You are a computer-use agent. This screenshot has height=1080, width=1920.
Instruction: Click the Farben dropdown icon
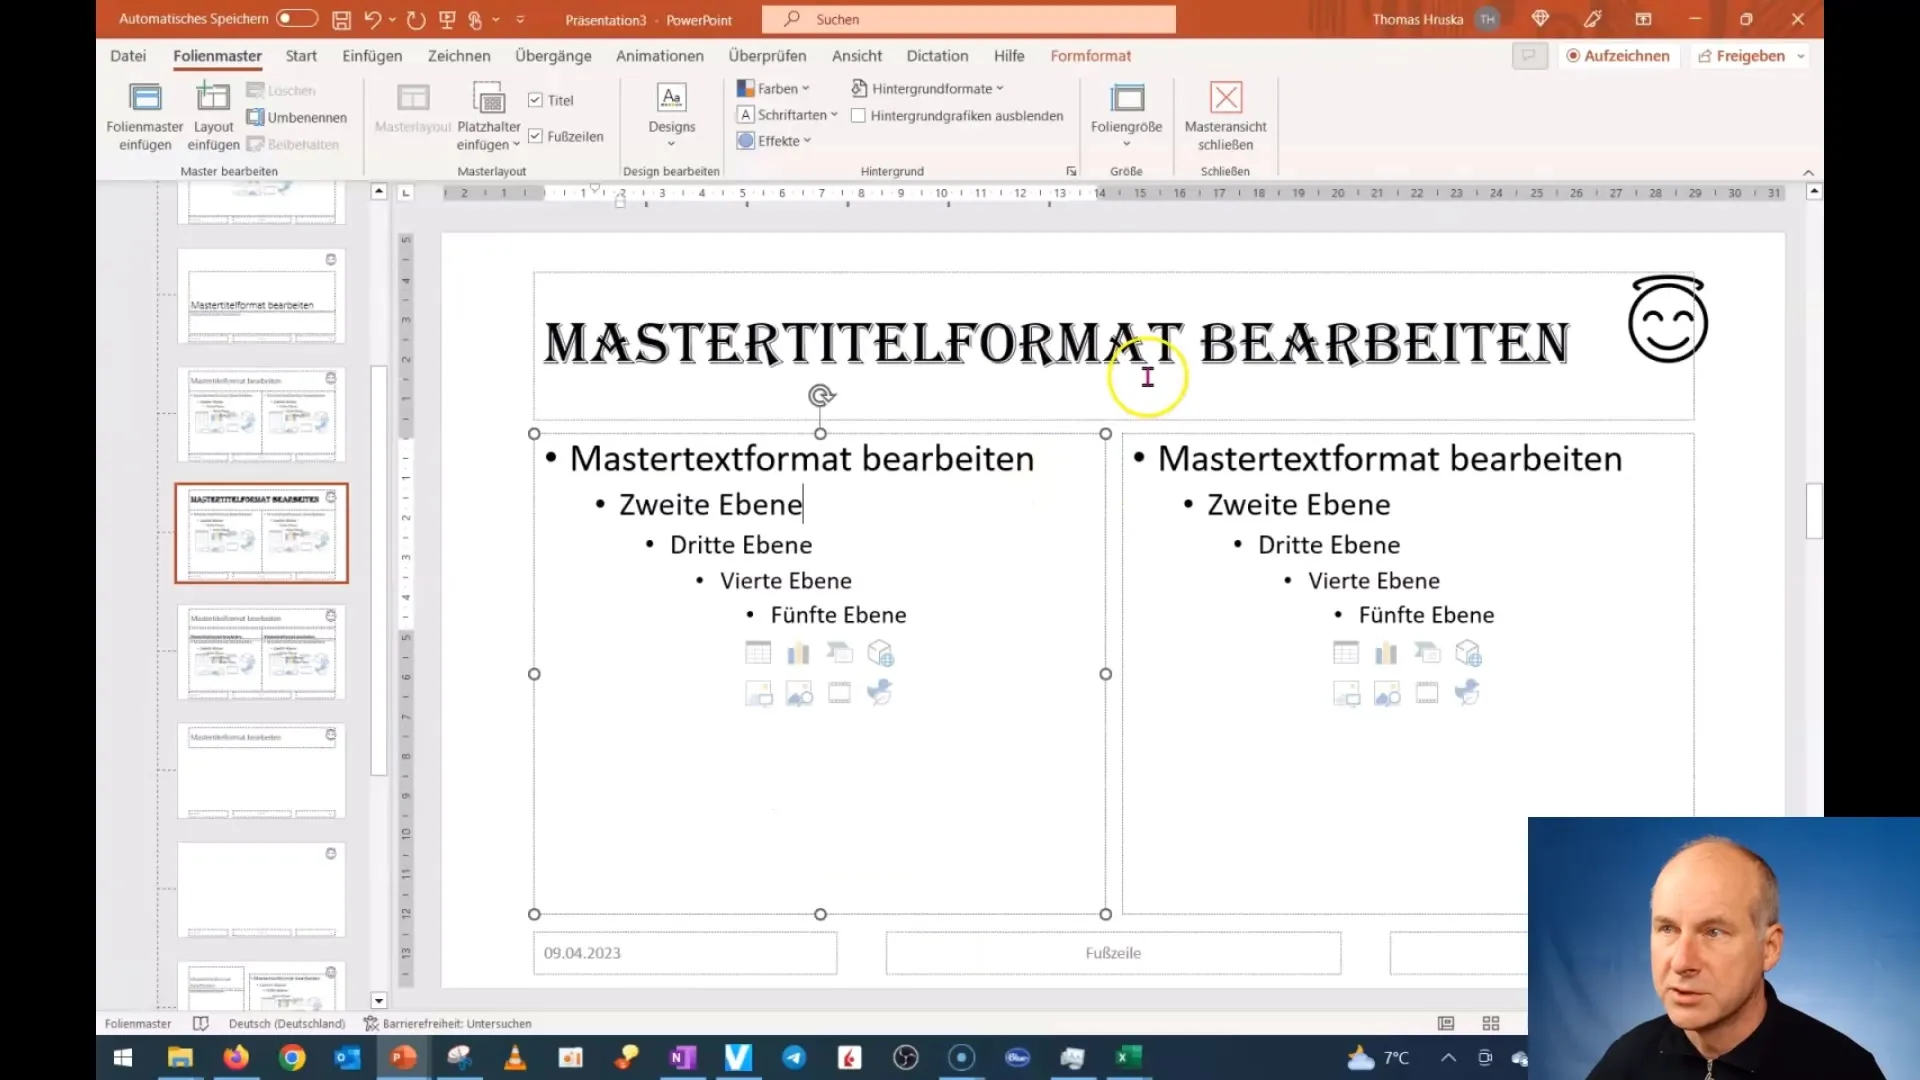pyautogui.click(x=806, y=87)
